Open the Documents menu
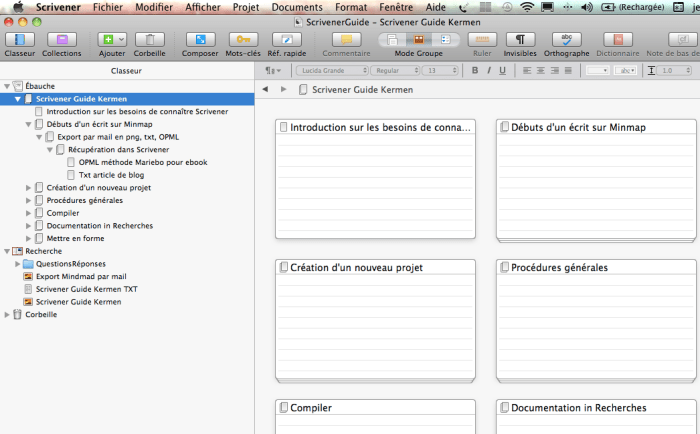Image resolution: width=700 pixels, height=434 pixels. coord(297,7)
